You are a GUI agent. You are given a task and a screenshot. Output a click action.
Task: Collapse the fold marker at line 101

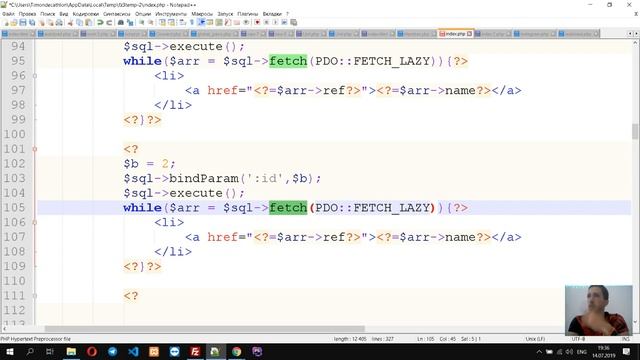[35, 149]
